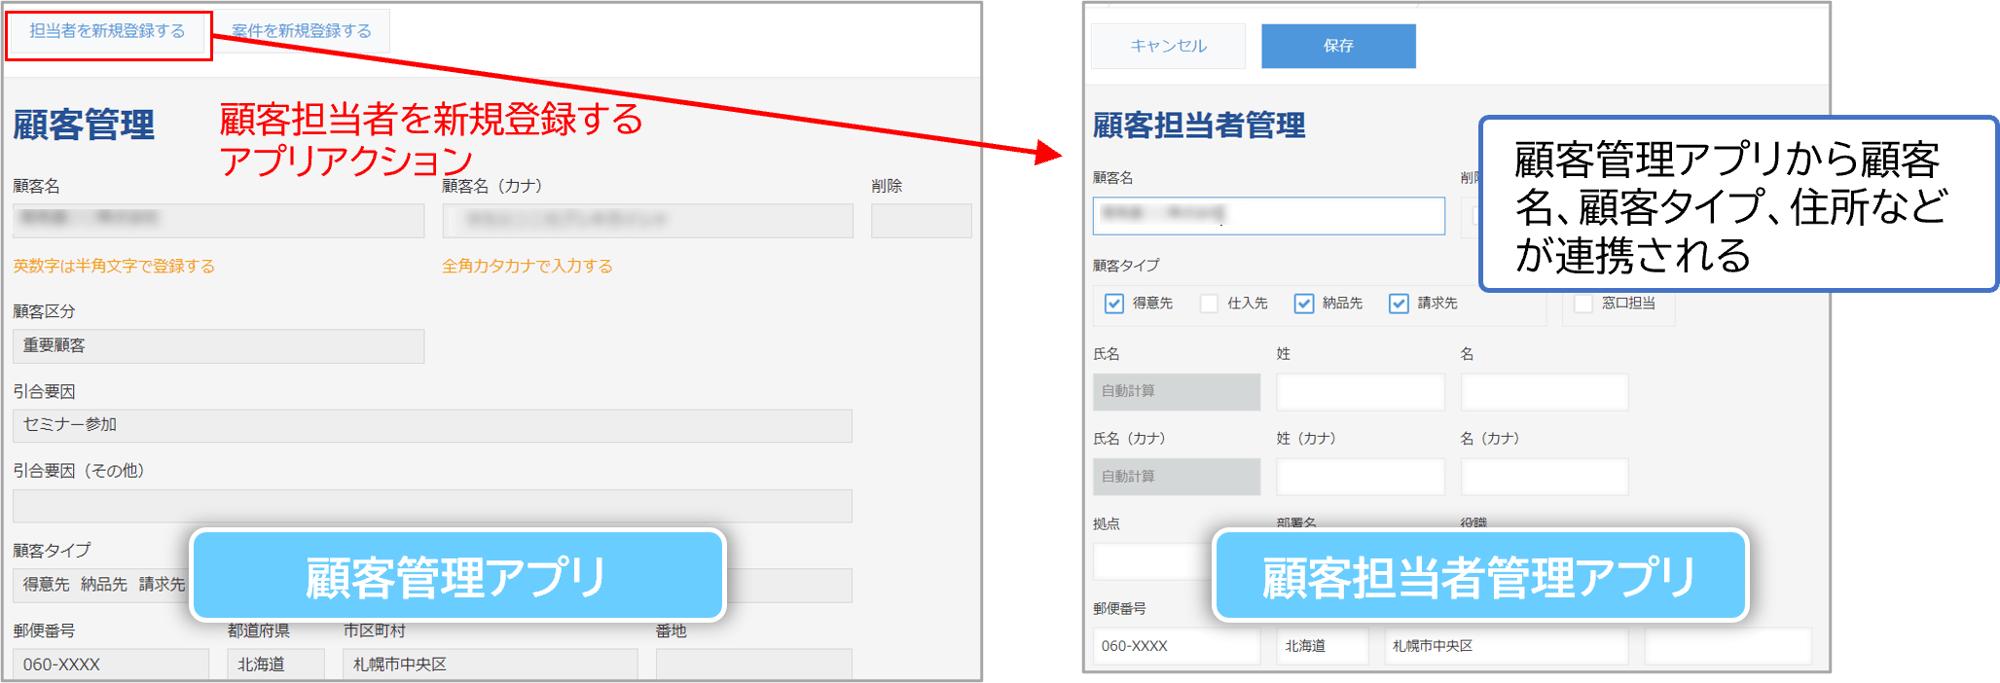Click the 拠点 input field
The height and width of the screenshot is (683, 2000).
[x=1153, y=561]
